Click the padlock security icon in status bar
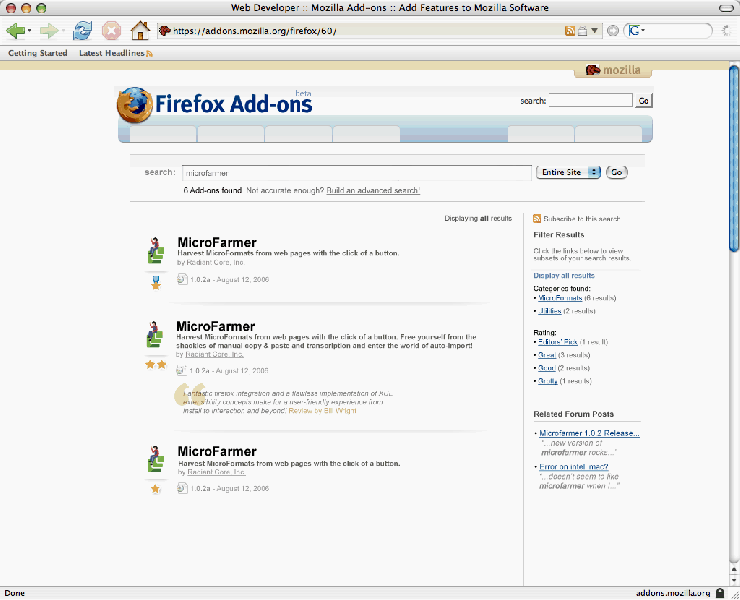Viewport: 740px width, 600px height. [720, 593]
